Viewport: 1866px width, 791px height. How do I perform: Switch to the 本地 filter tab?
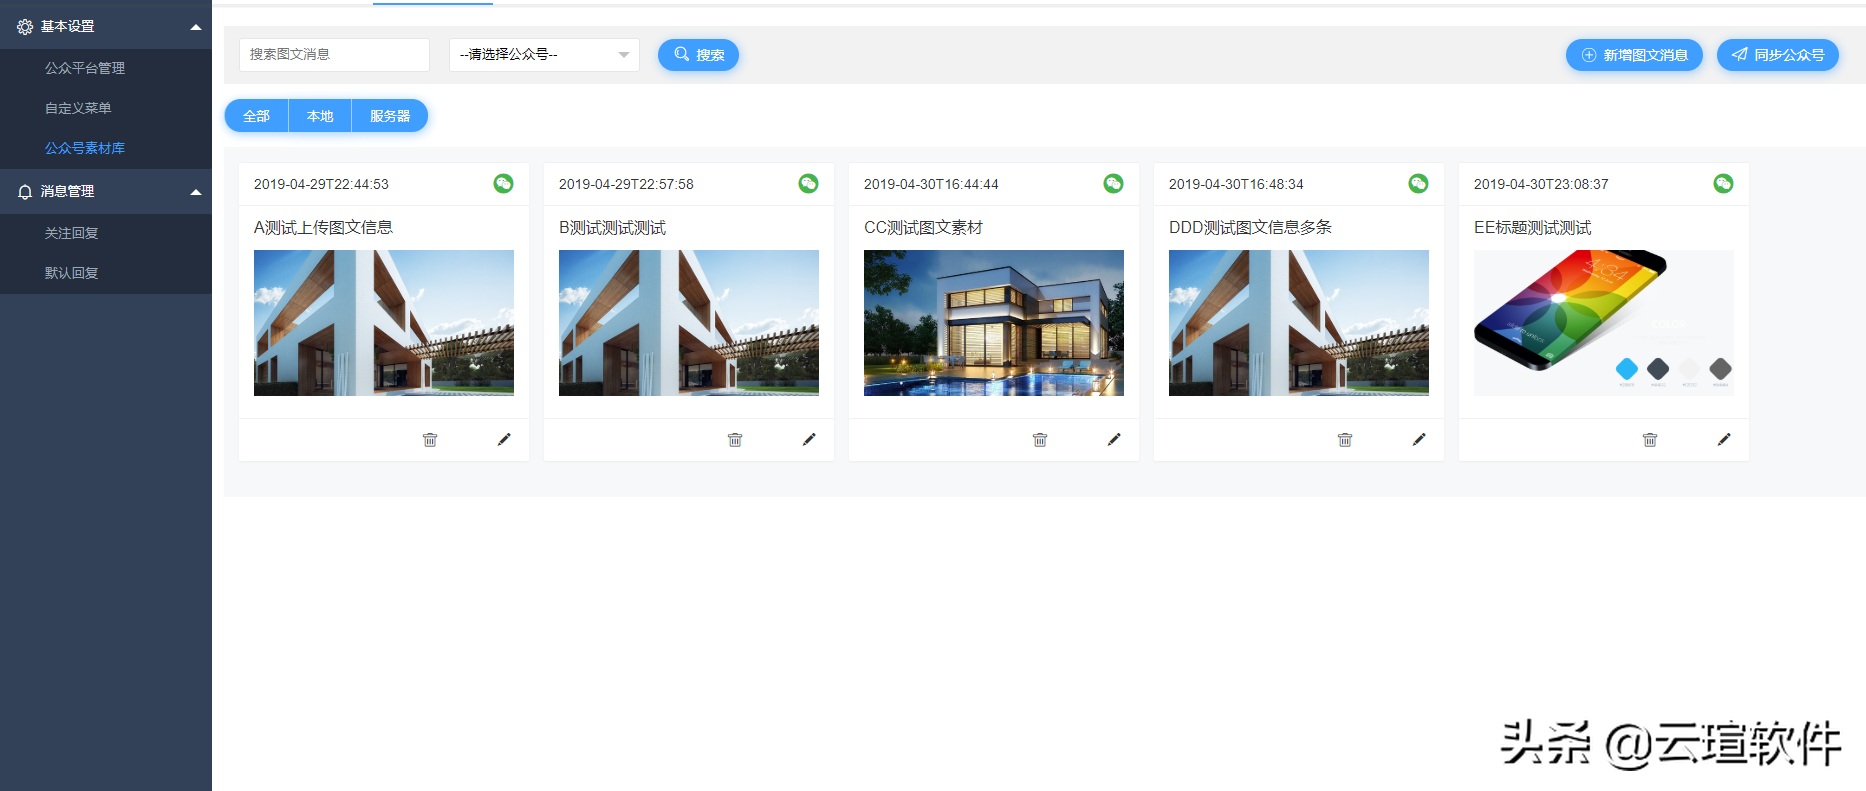pos(320,116)
